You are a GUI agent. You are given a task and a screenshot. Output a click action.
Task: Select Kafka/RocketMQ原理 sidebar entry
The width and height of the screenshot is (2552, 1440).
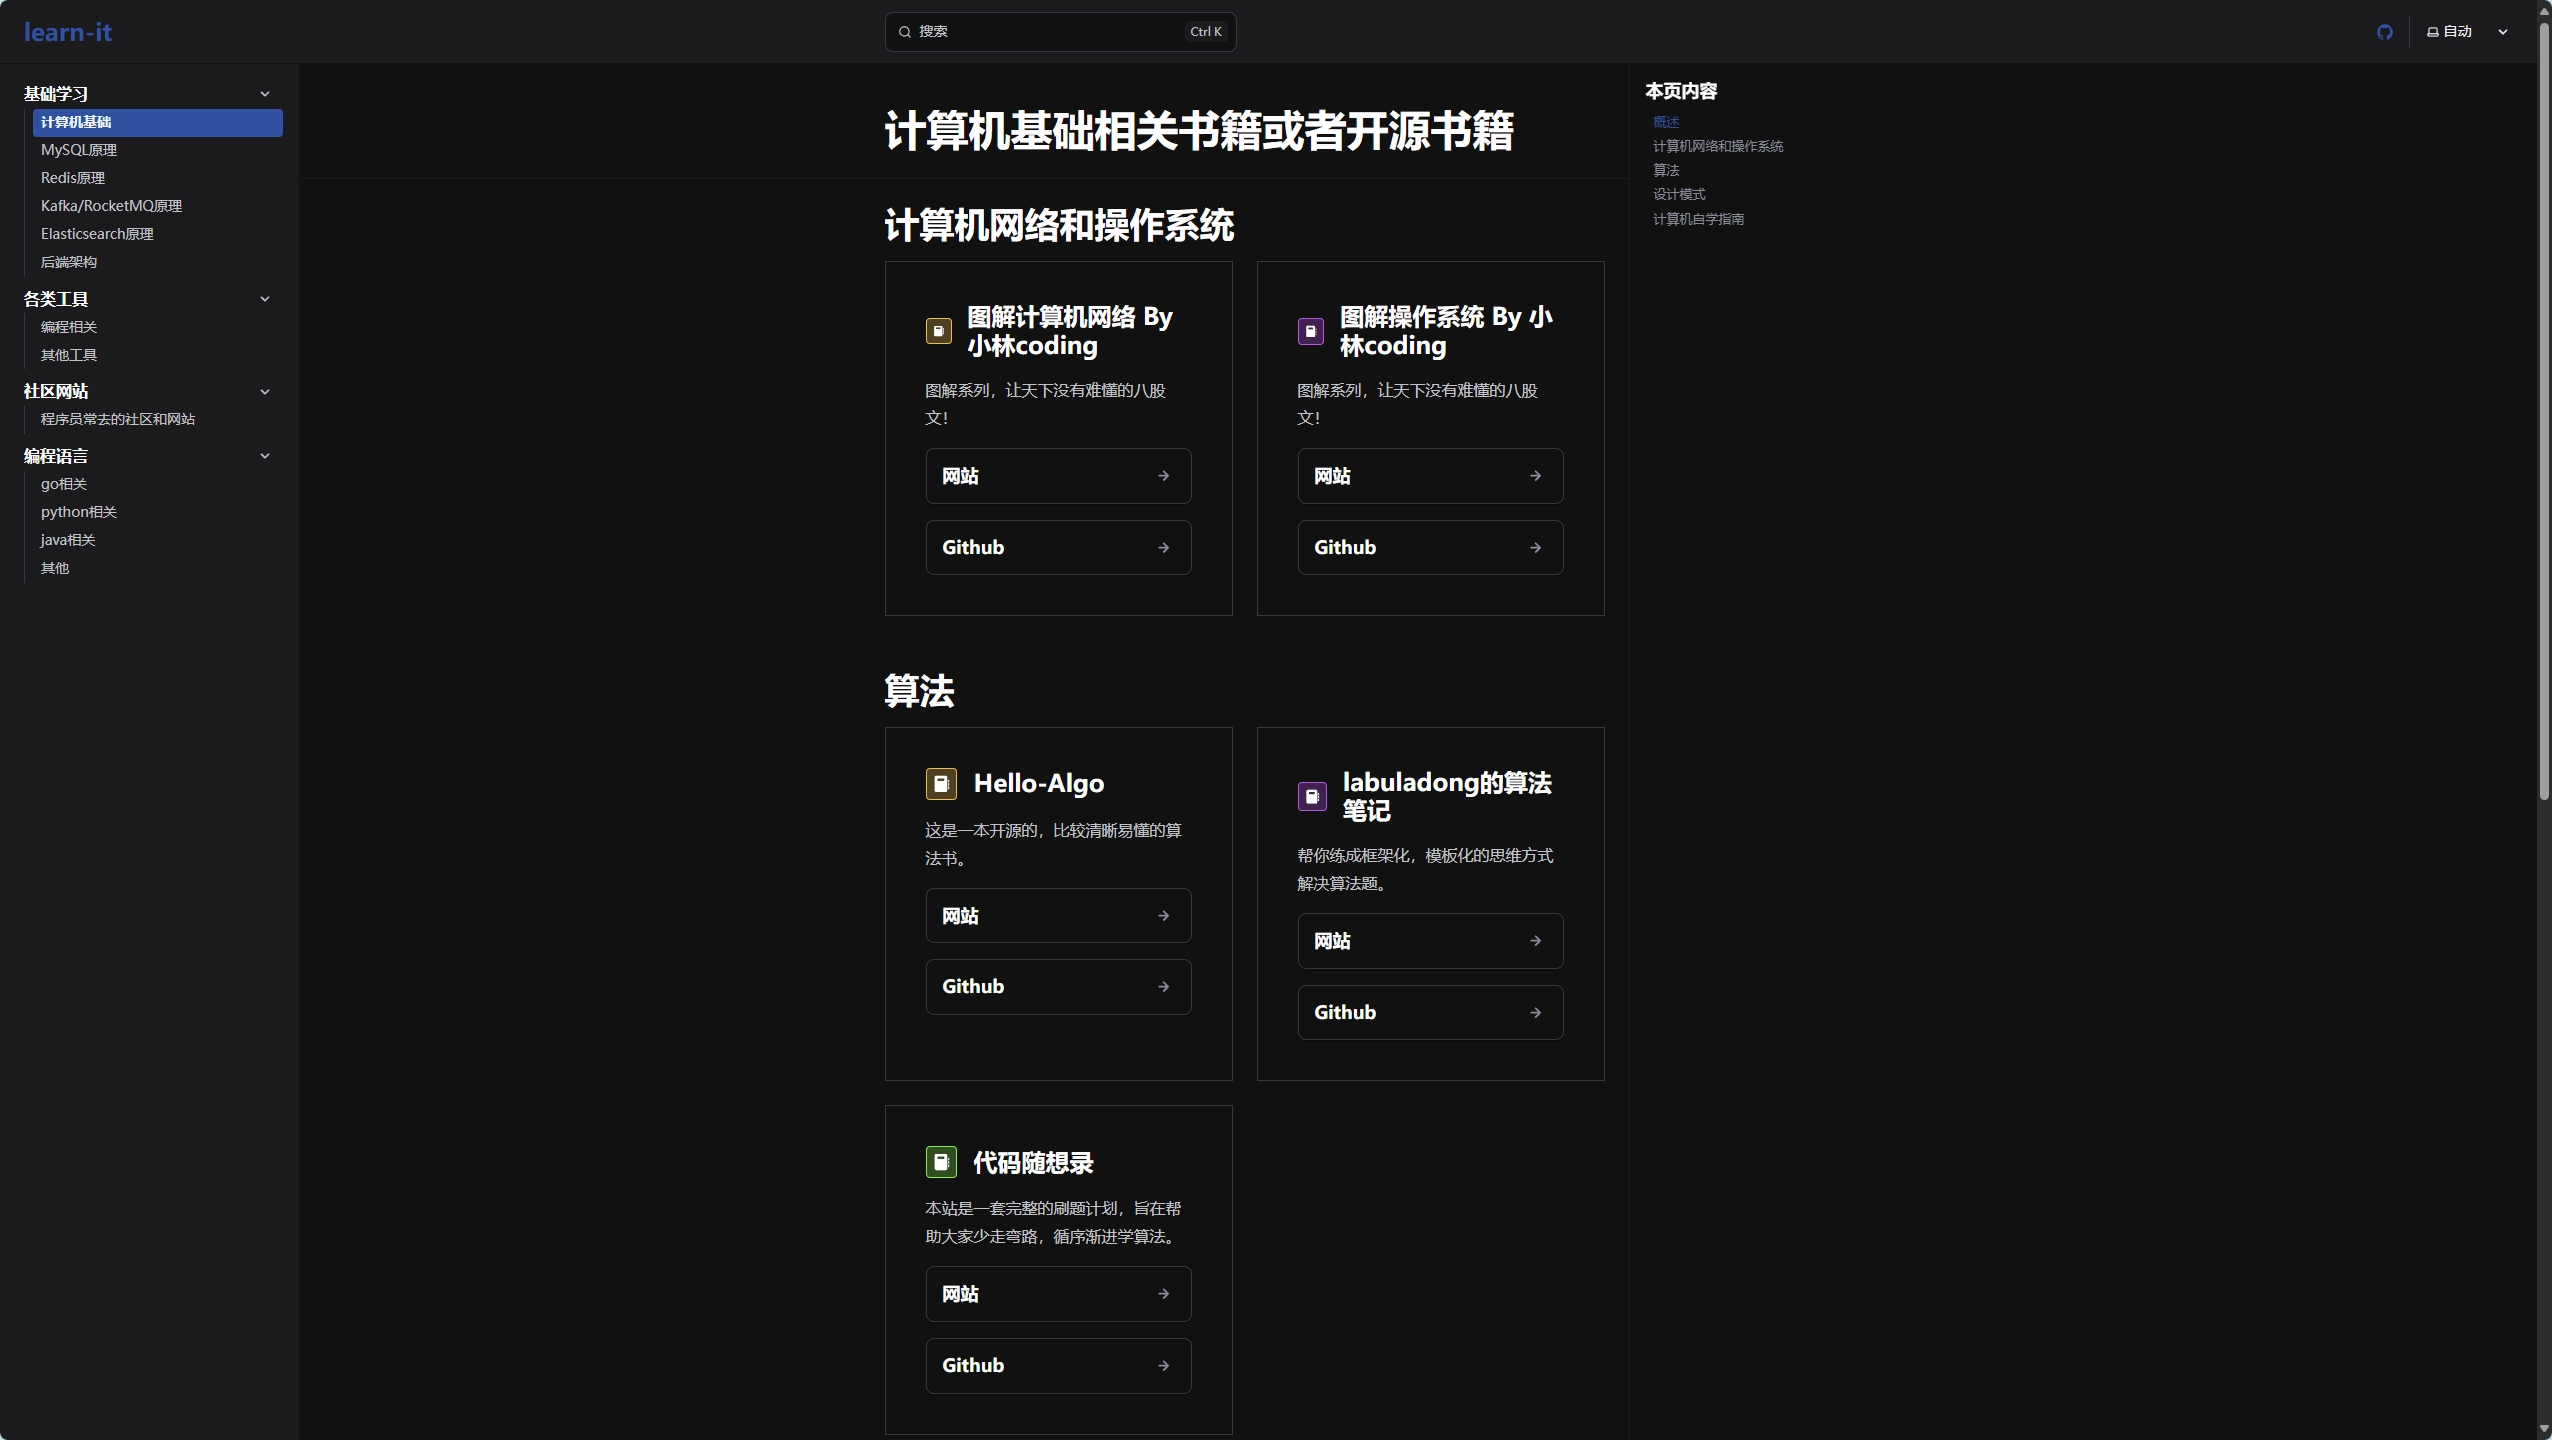pyautogui.click(x=111, y=206)
